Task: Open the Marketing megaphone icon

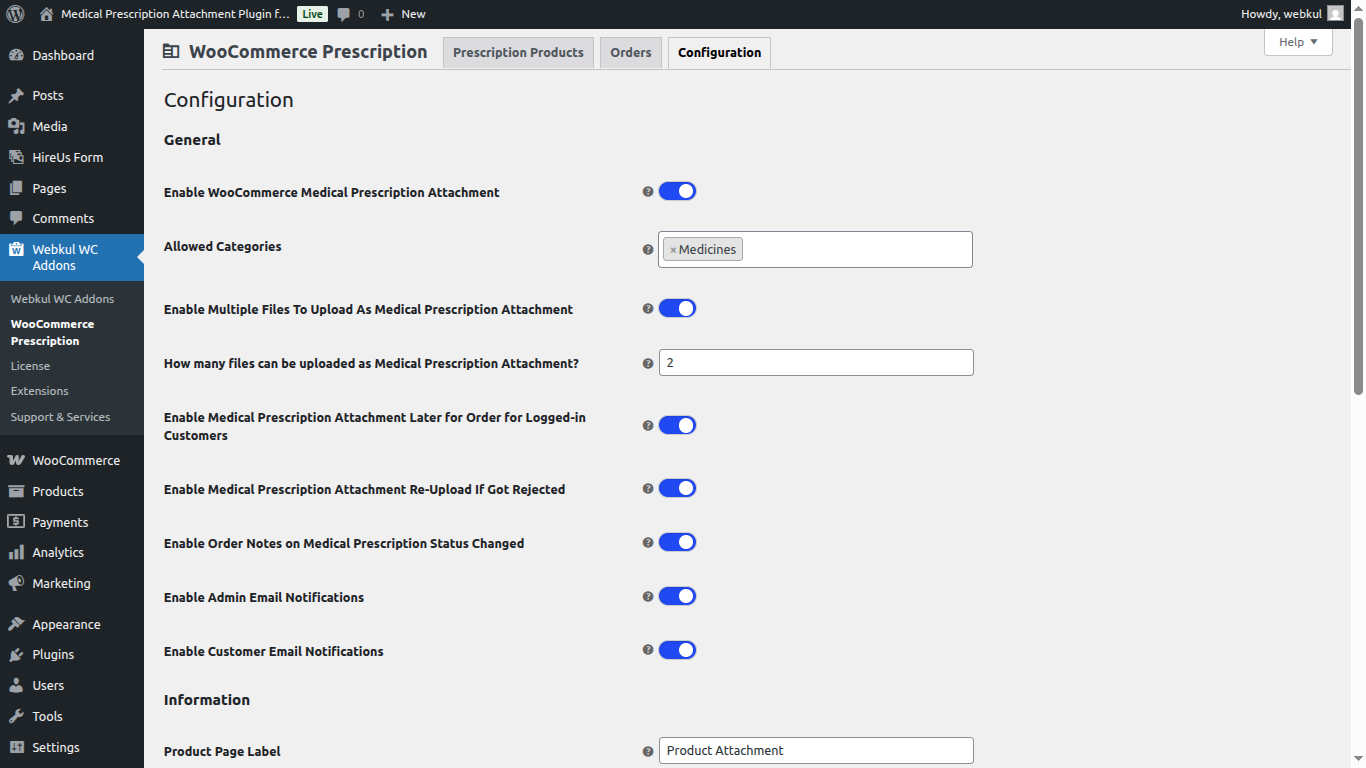Action: coord(15,583)
